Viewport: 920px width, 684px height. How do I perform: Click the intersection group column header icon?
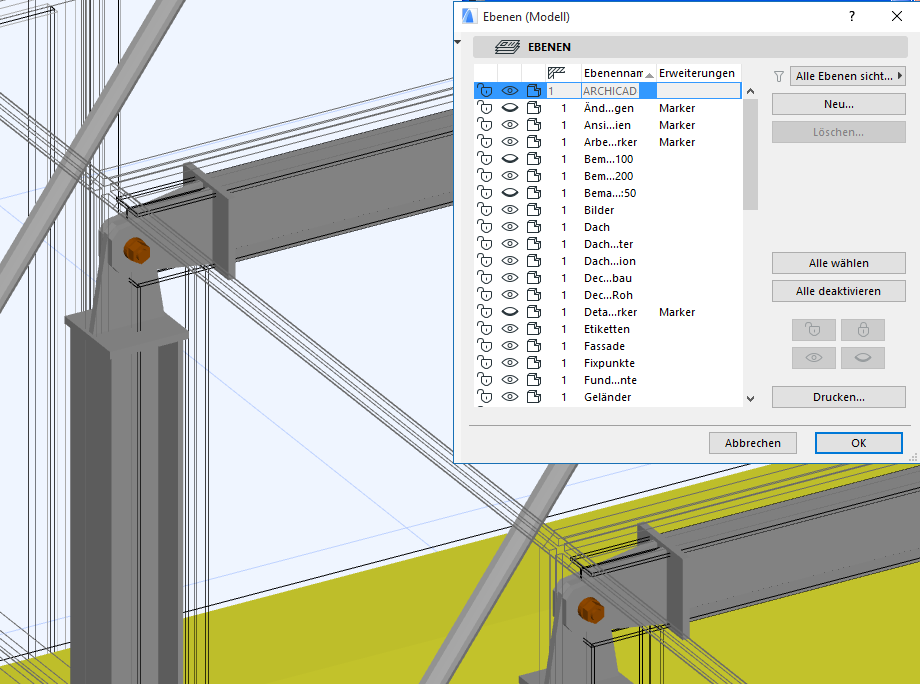557,73
